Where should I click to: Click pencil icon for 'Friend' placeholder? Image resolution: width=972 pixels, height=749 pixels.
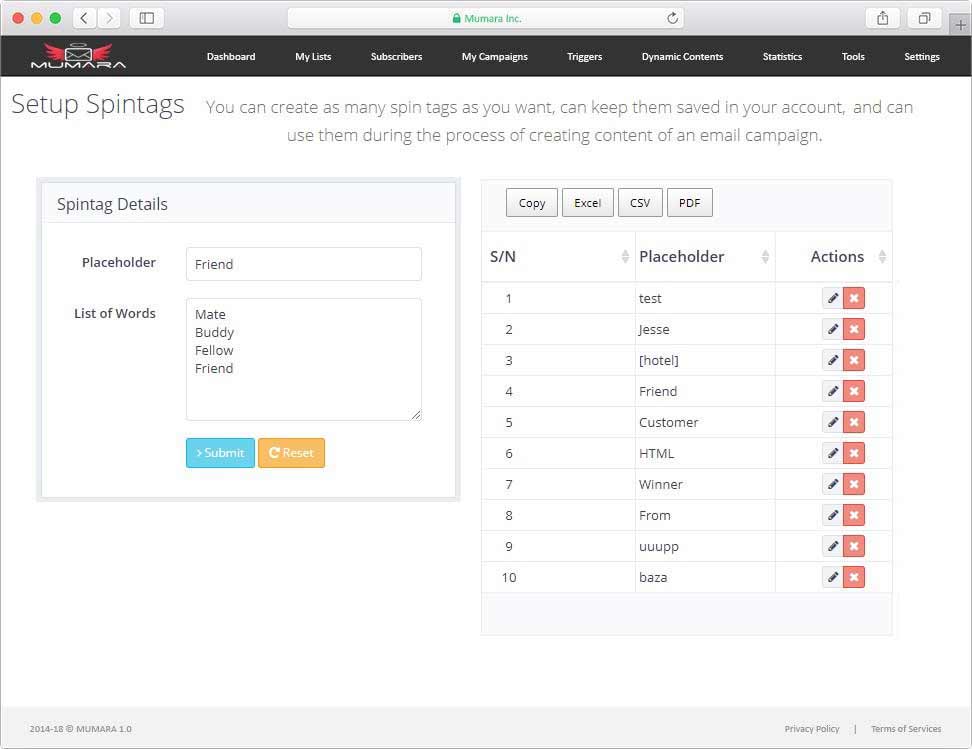[x=832, y=391]
